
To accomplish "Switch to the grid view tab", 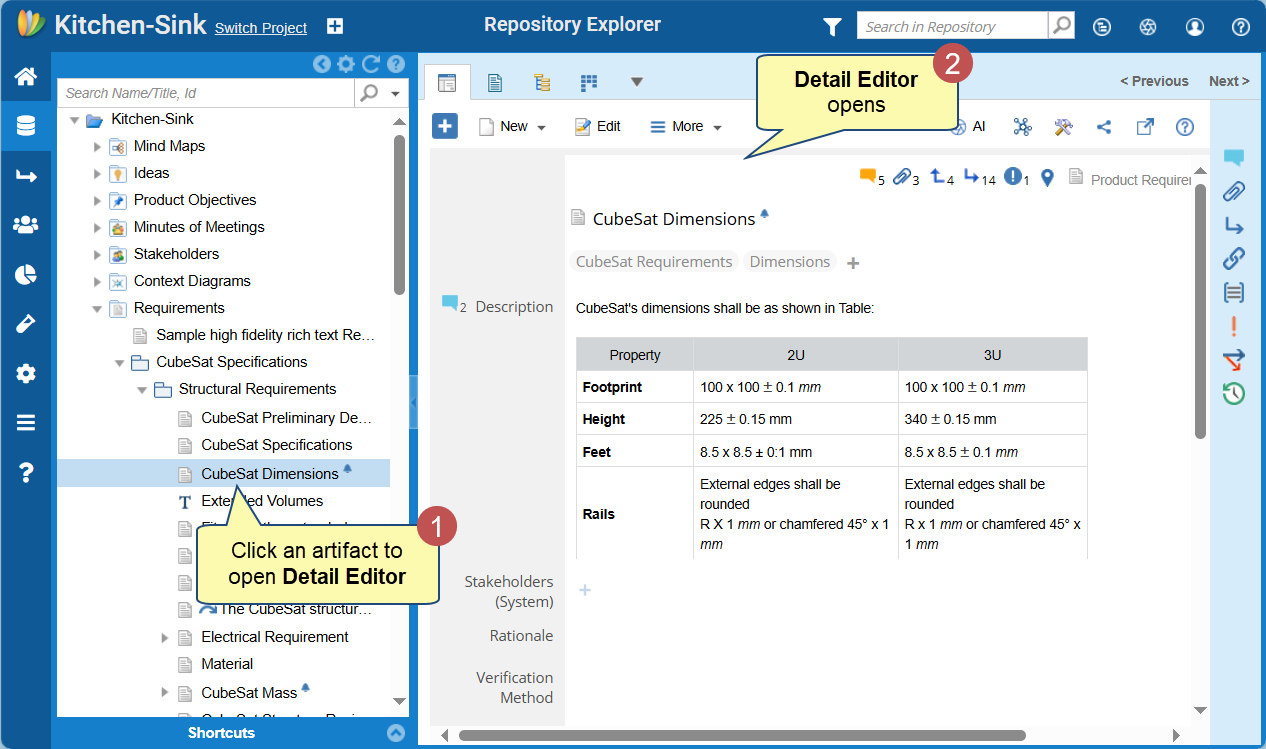I will point(589,82).
